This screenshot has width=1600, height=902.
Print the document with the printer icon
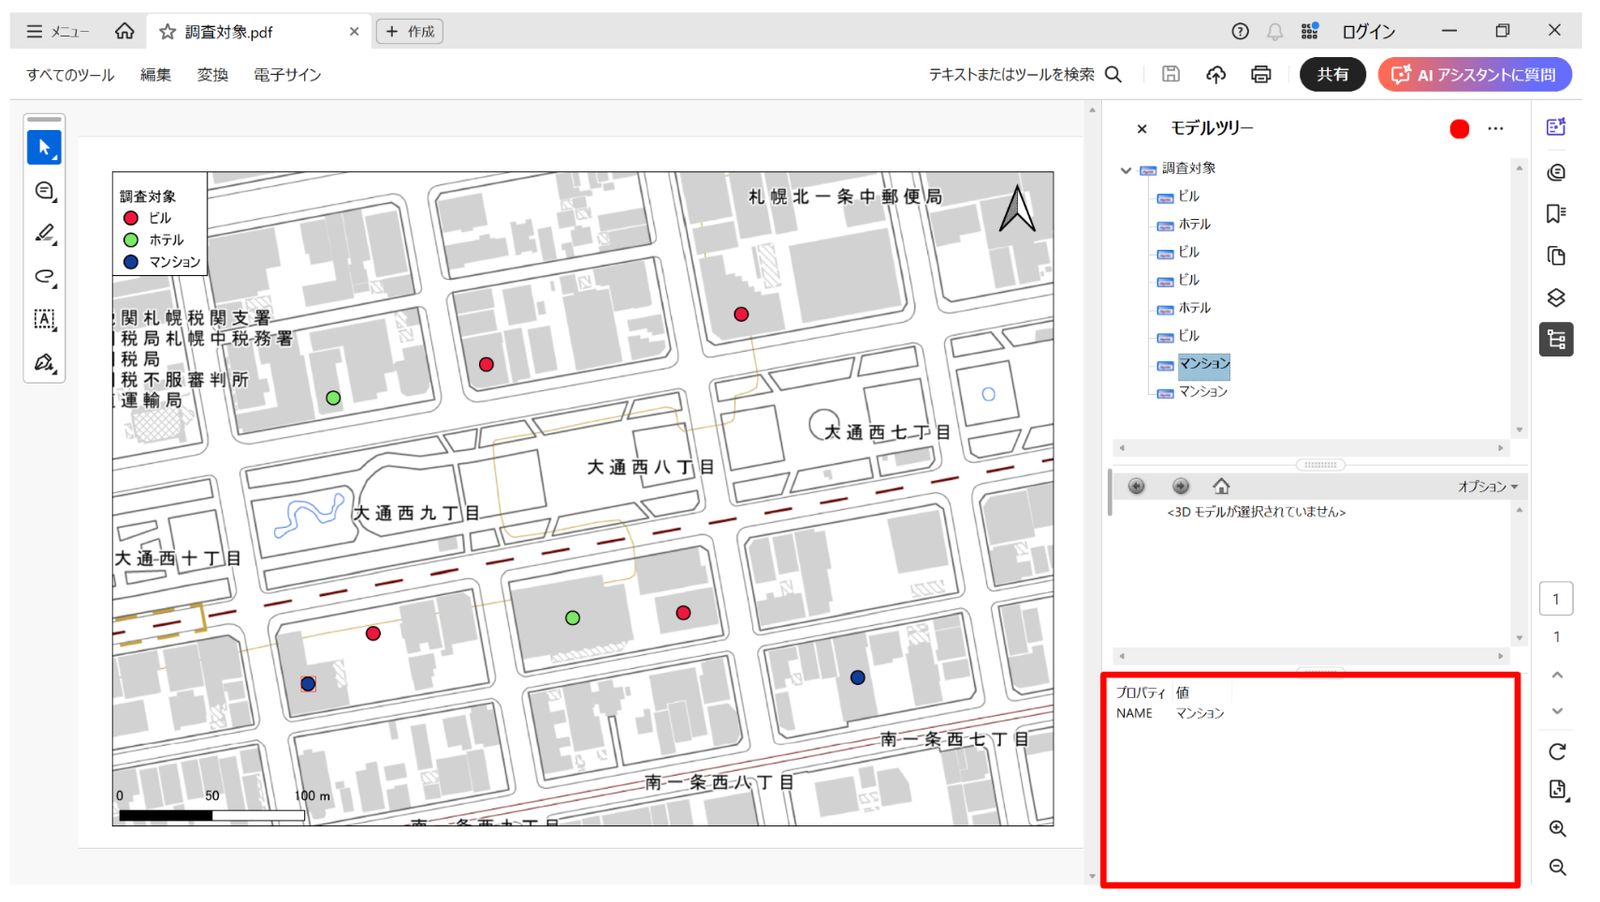1261,74
